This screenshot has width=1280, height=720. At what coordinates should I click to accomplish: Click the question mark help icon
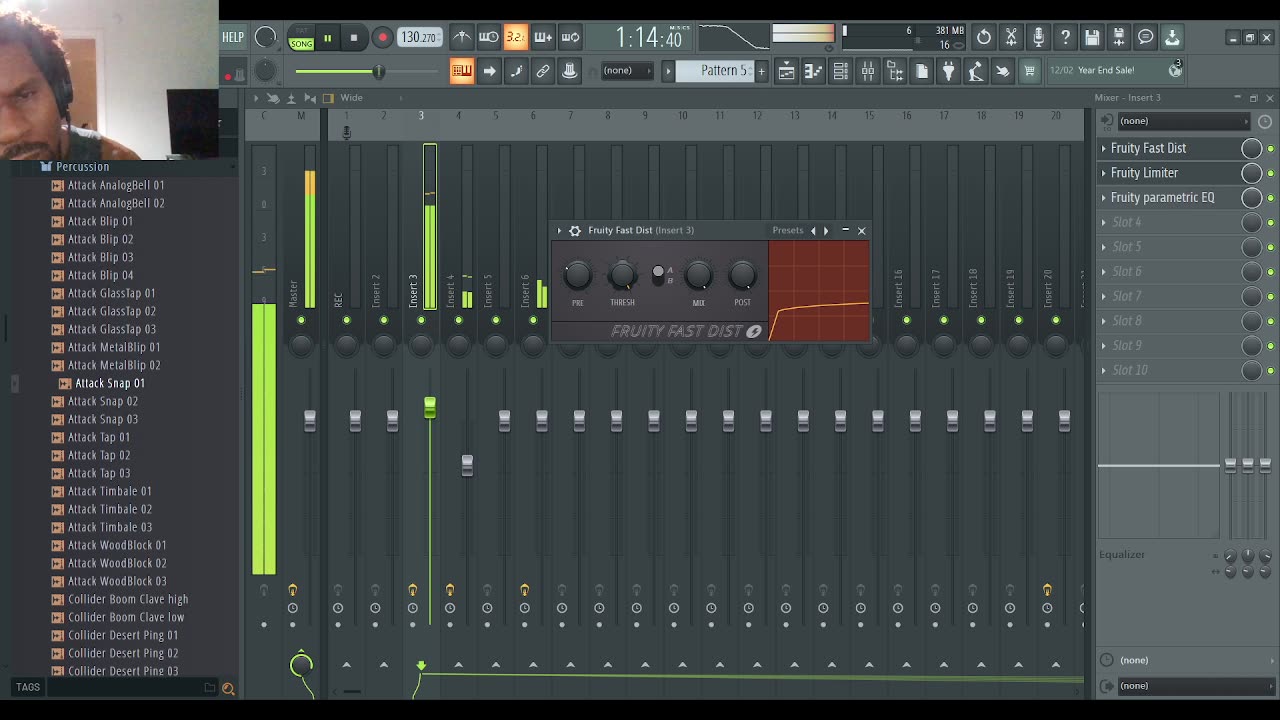pyautogui.click(x=1065, y=38)
